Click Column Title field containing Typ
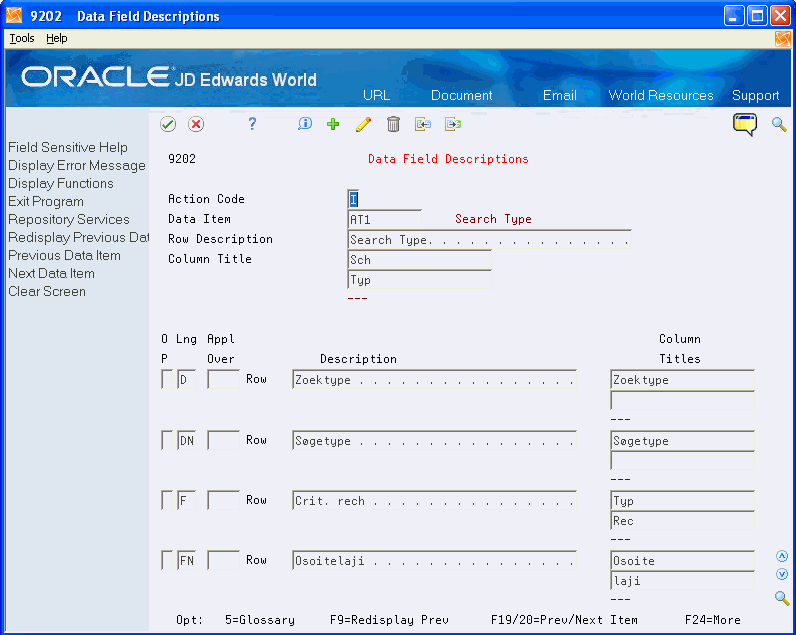Viewport: 796px width, 635px height. pos(419,280)
